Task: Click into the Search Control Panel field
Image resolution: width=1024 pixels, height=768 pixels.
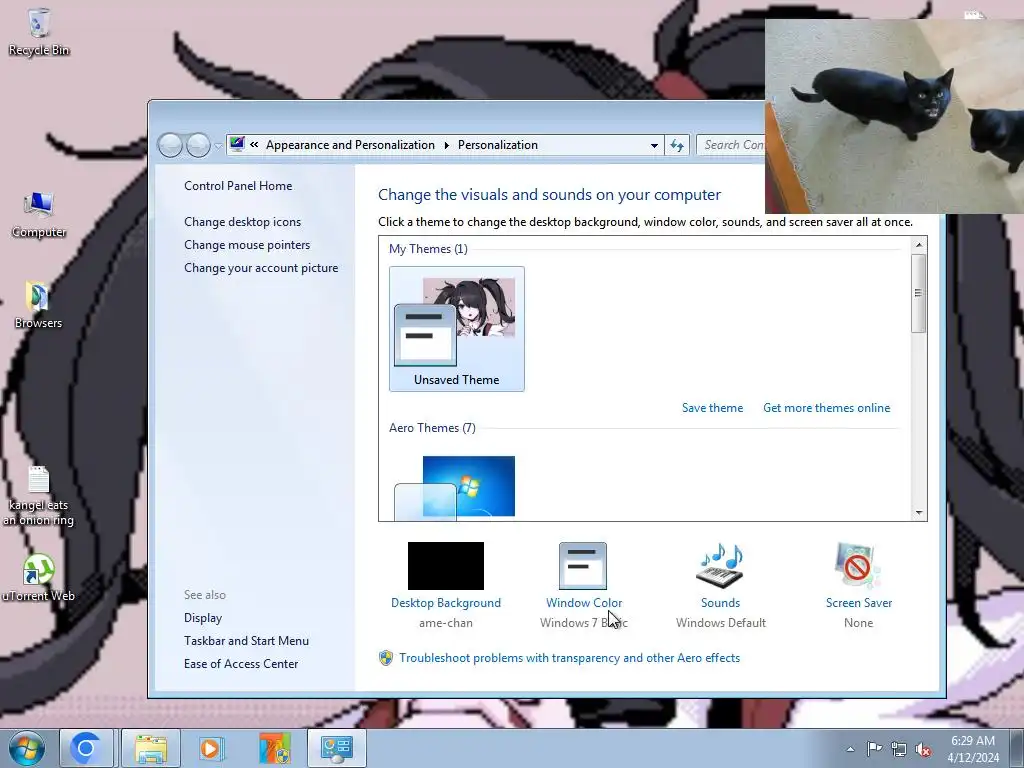Action: point(731,145)
